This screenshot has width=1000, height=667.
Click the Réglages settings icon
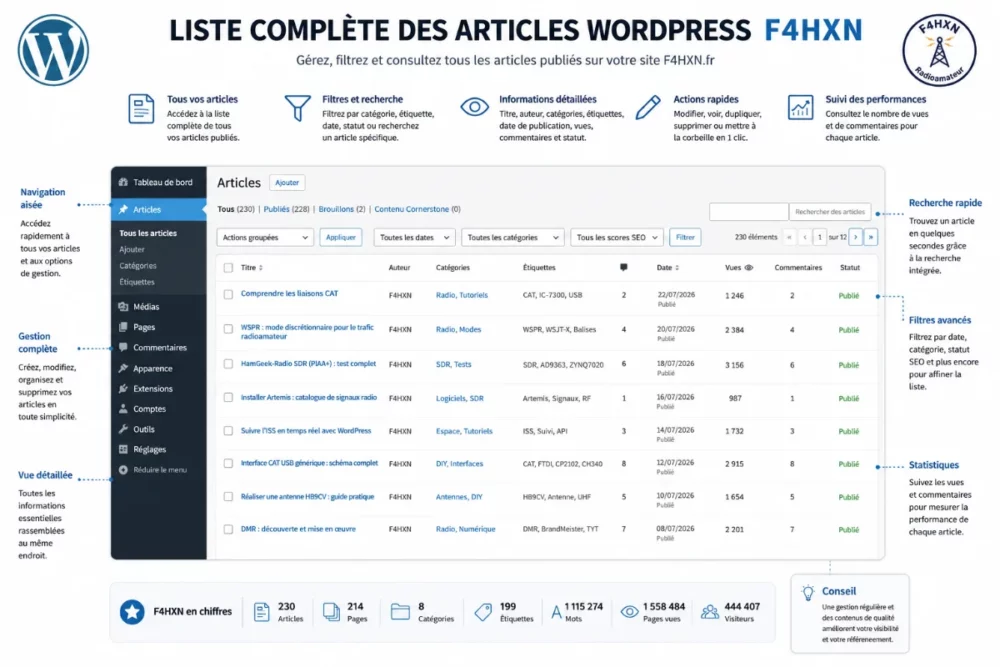pyautogui.click(x=123, y=450)
